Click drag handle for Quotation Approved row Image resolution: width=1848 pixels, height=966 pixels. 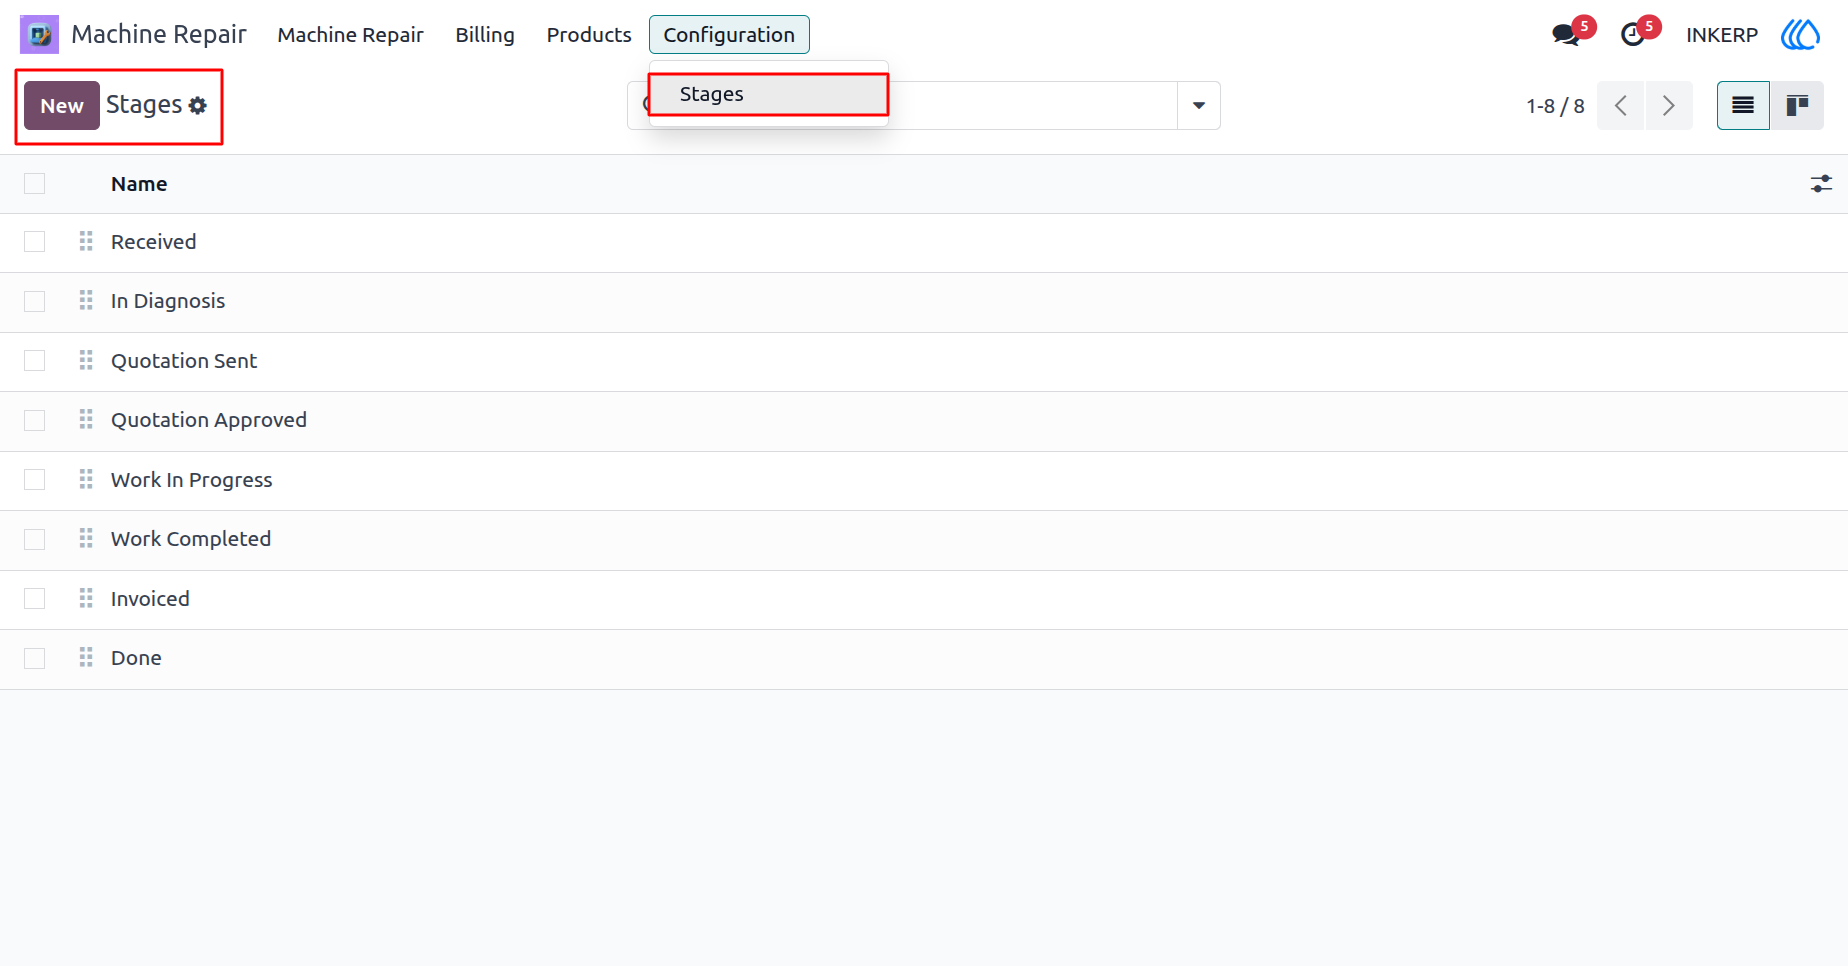pyautogui.click(x=86, y=420)
